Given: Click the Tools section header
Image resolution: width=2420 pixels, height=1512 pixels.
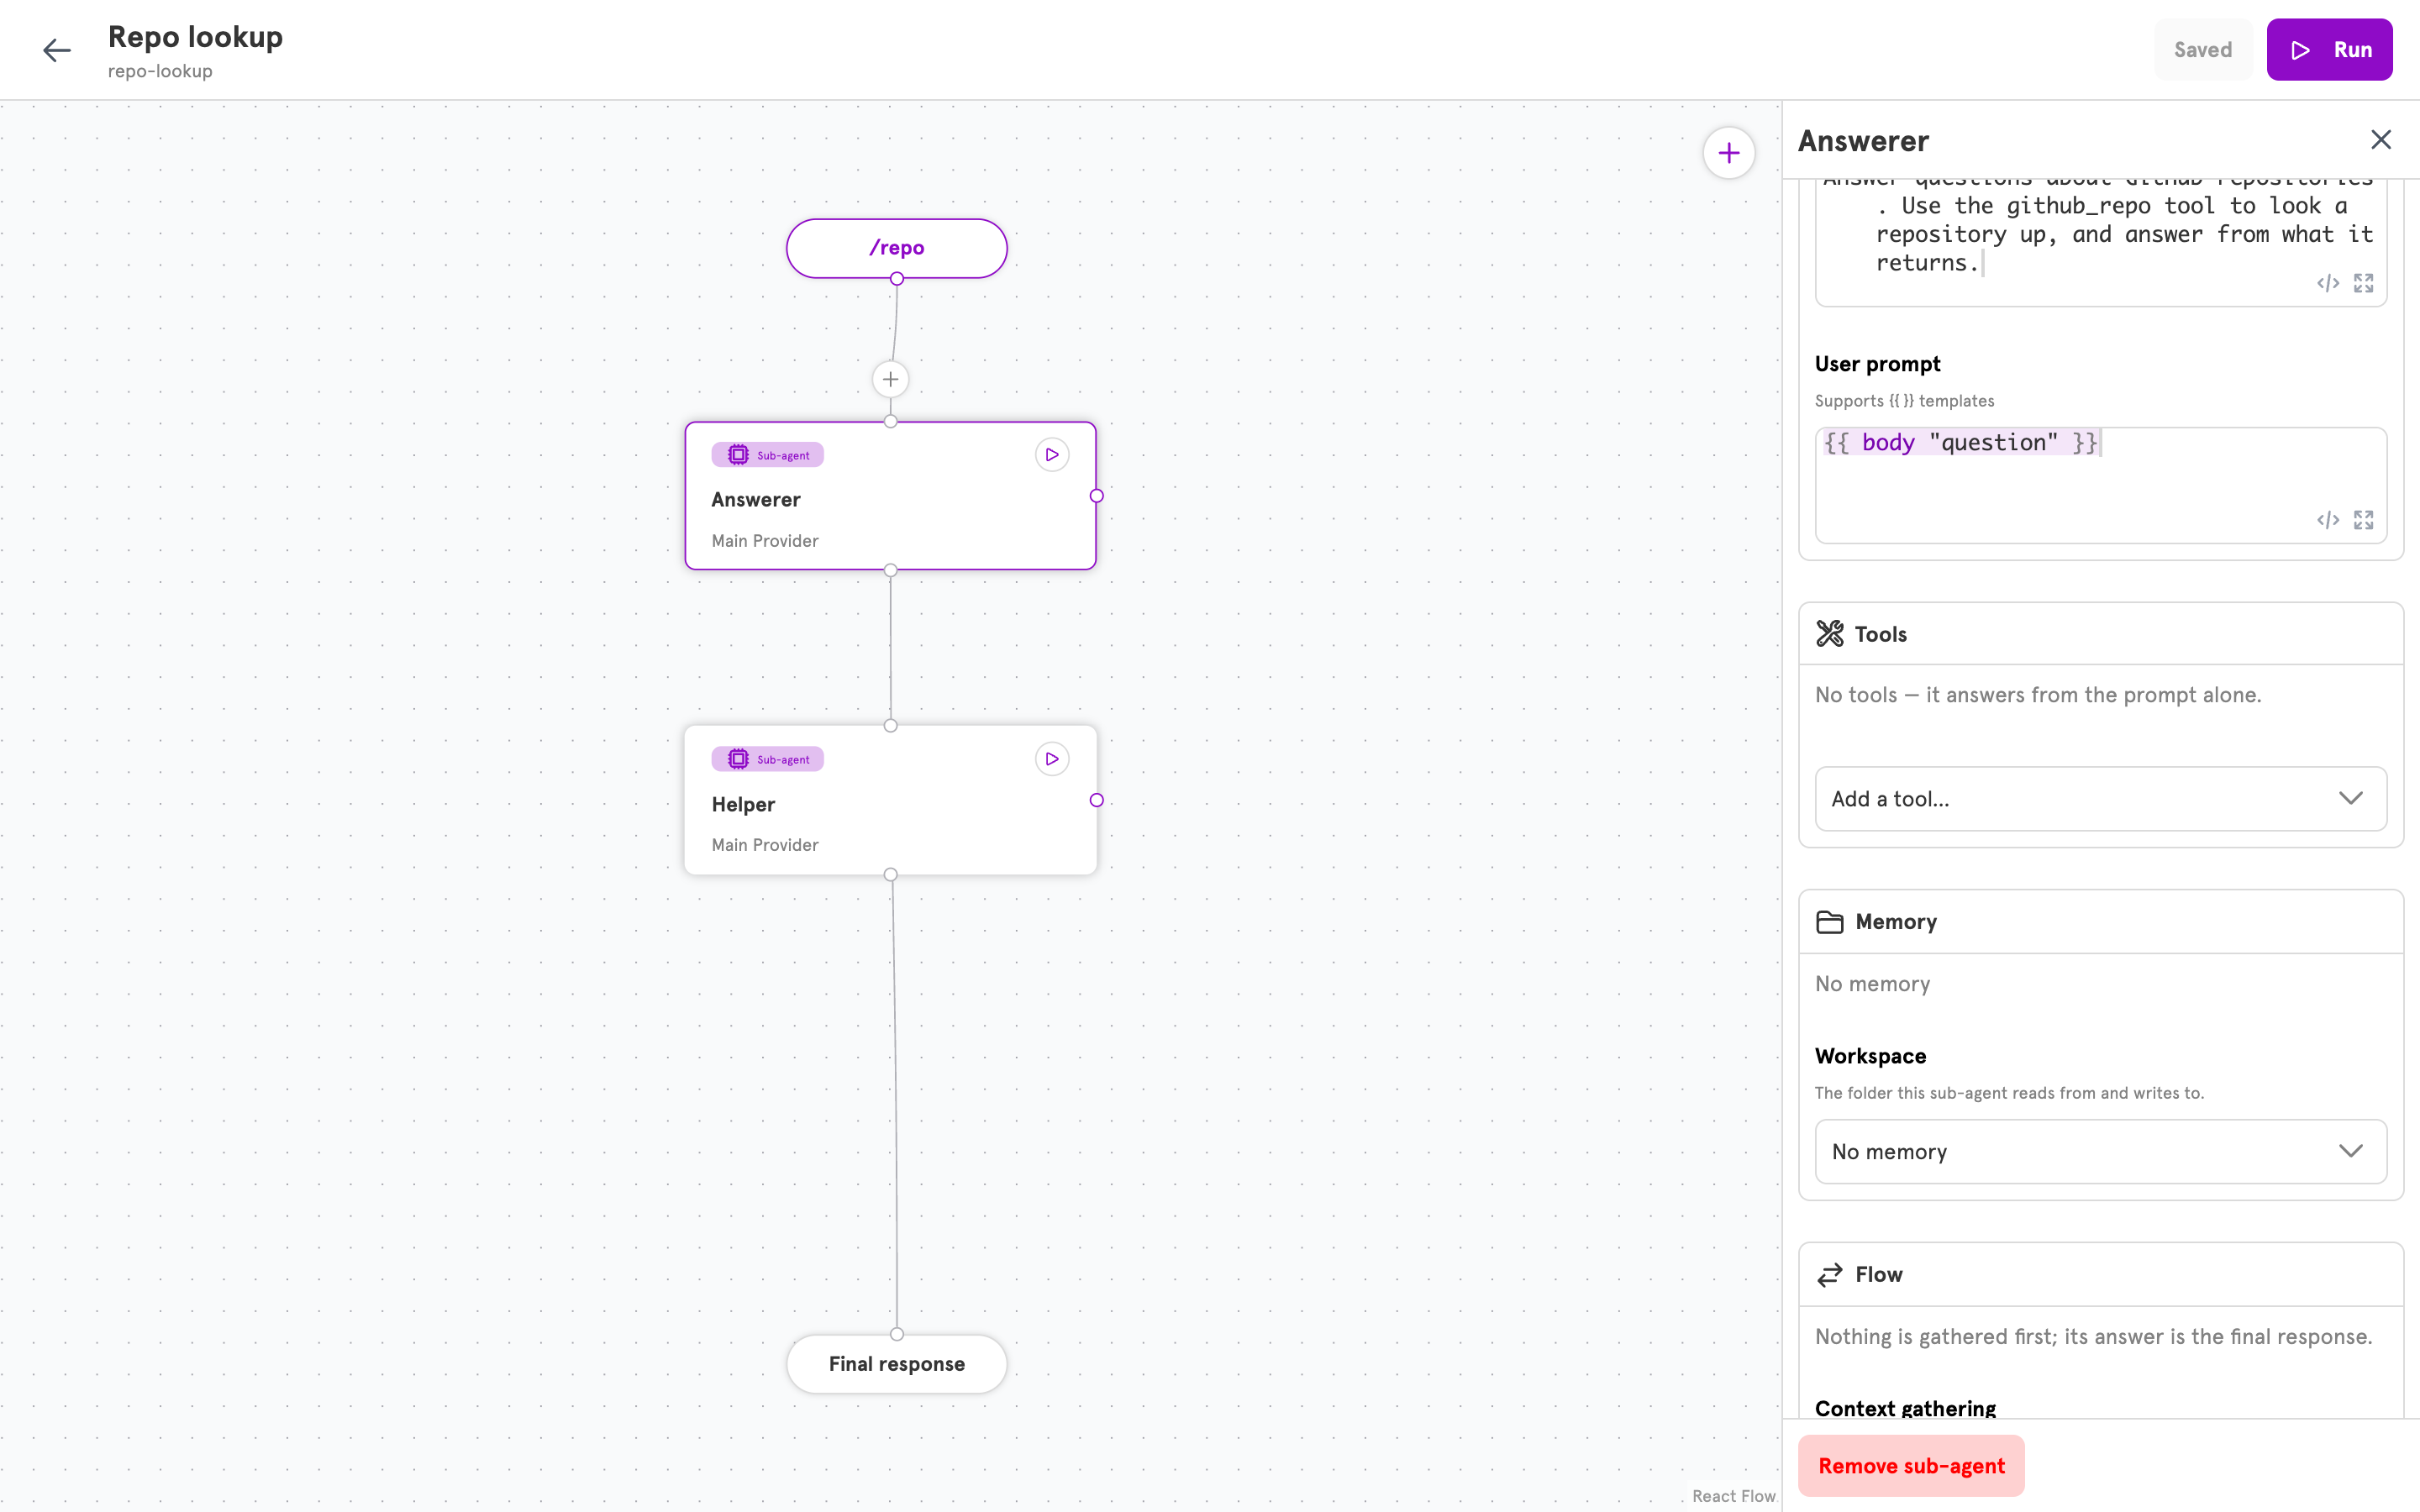Looking at the screenshot, I should click(2100, 634).
